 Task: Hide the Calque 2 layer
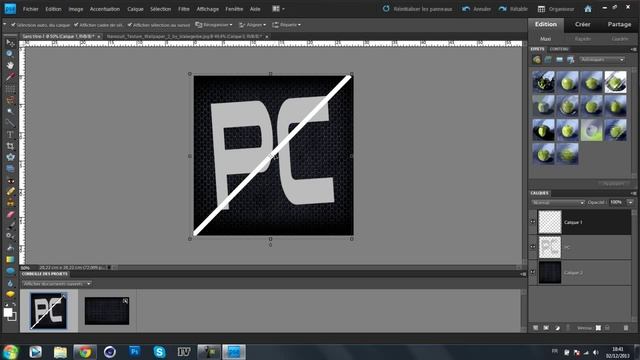point(533,272)
